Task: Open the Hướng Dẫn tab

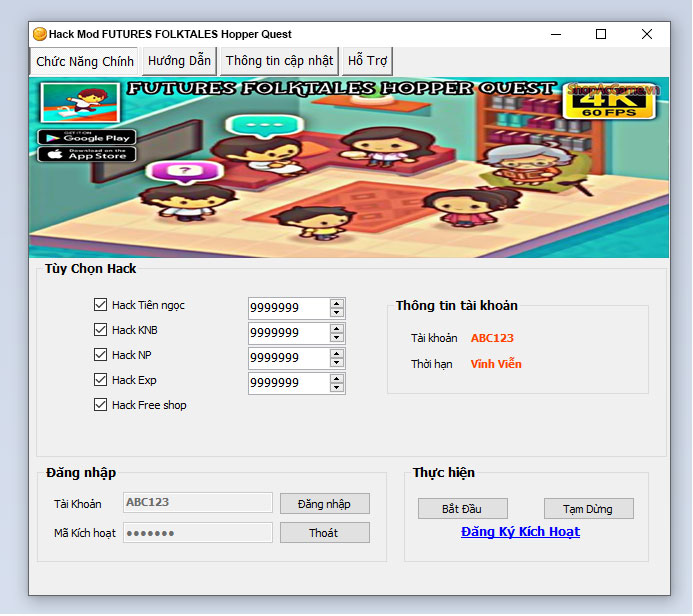Action: point(179,61)
